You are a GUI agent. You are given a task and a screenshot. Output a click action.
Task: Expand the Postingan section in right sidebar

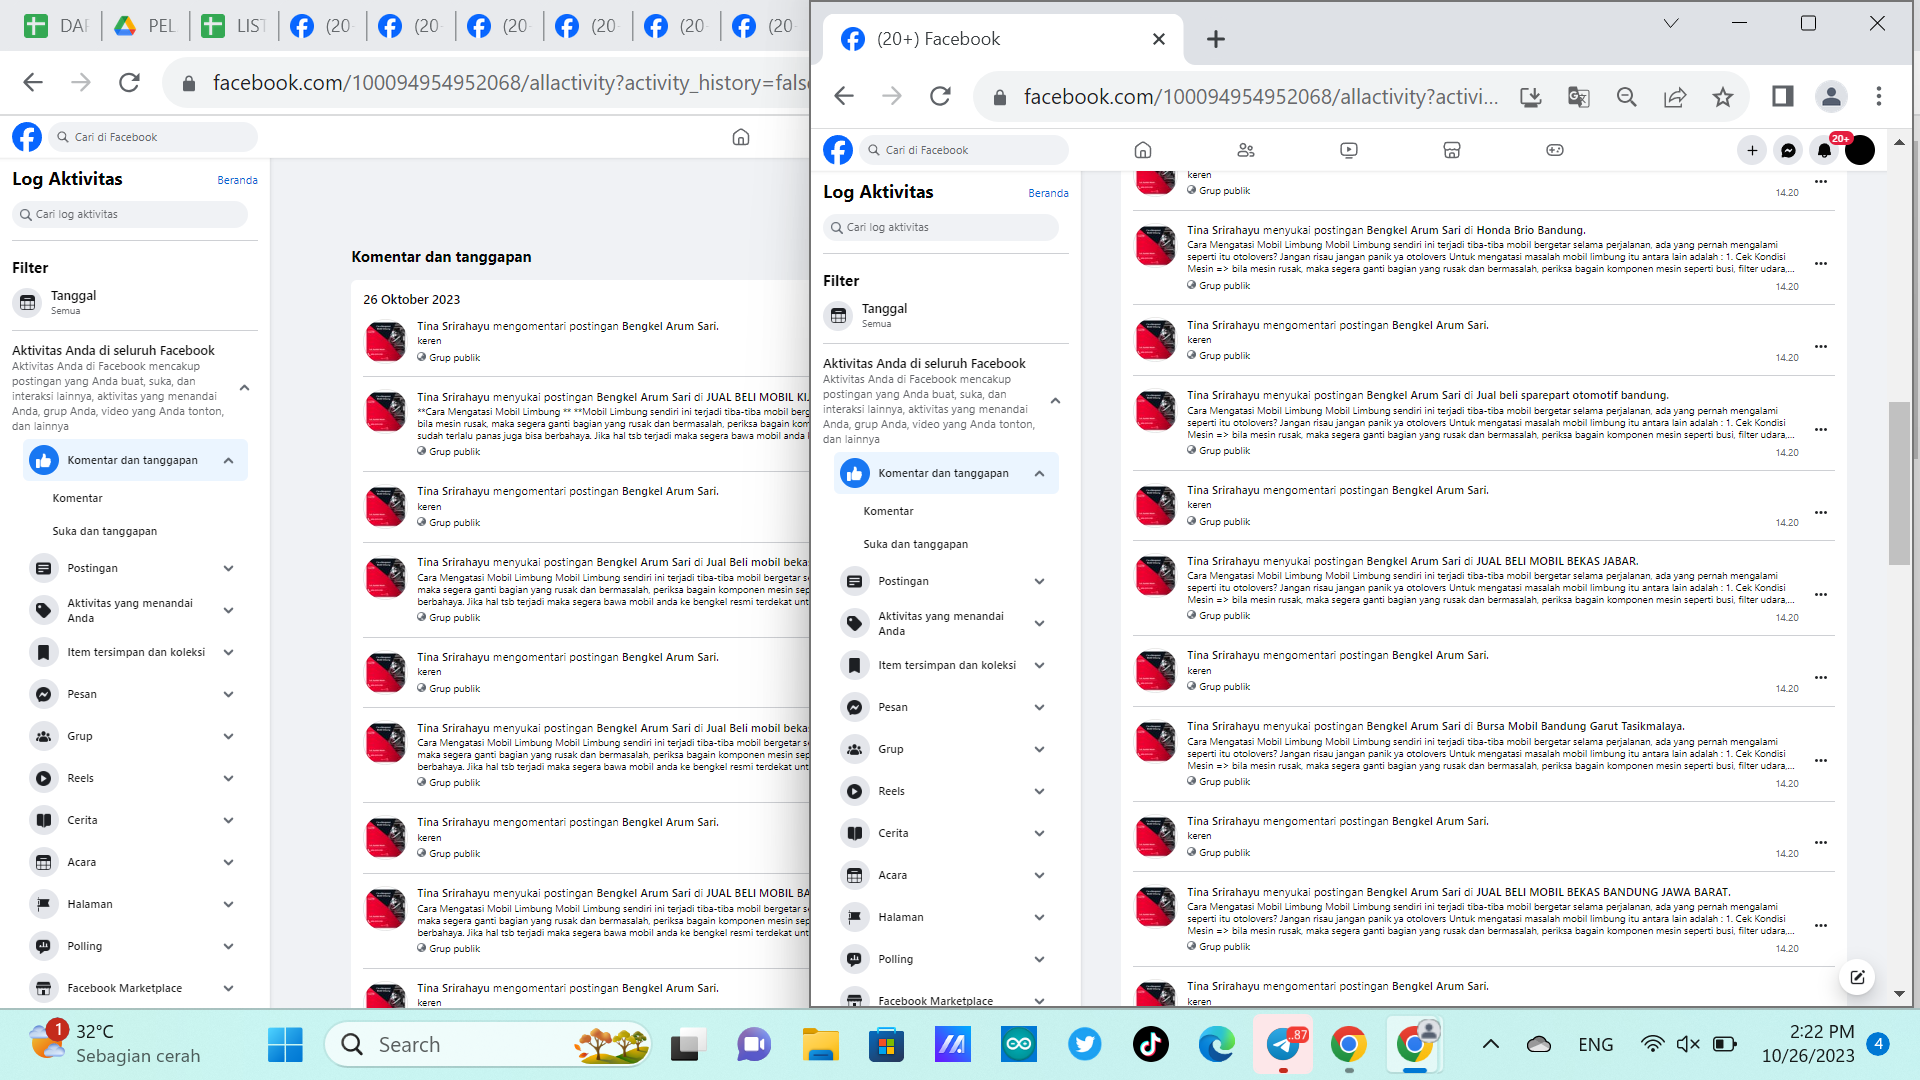click(1040, 581)
